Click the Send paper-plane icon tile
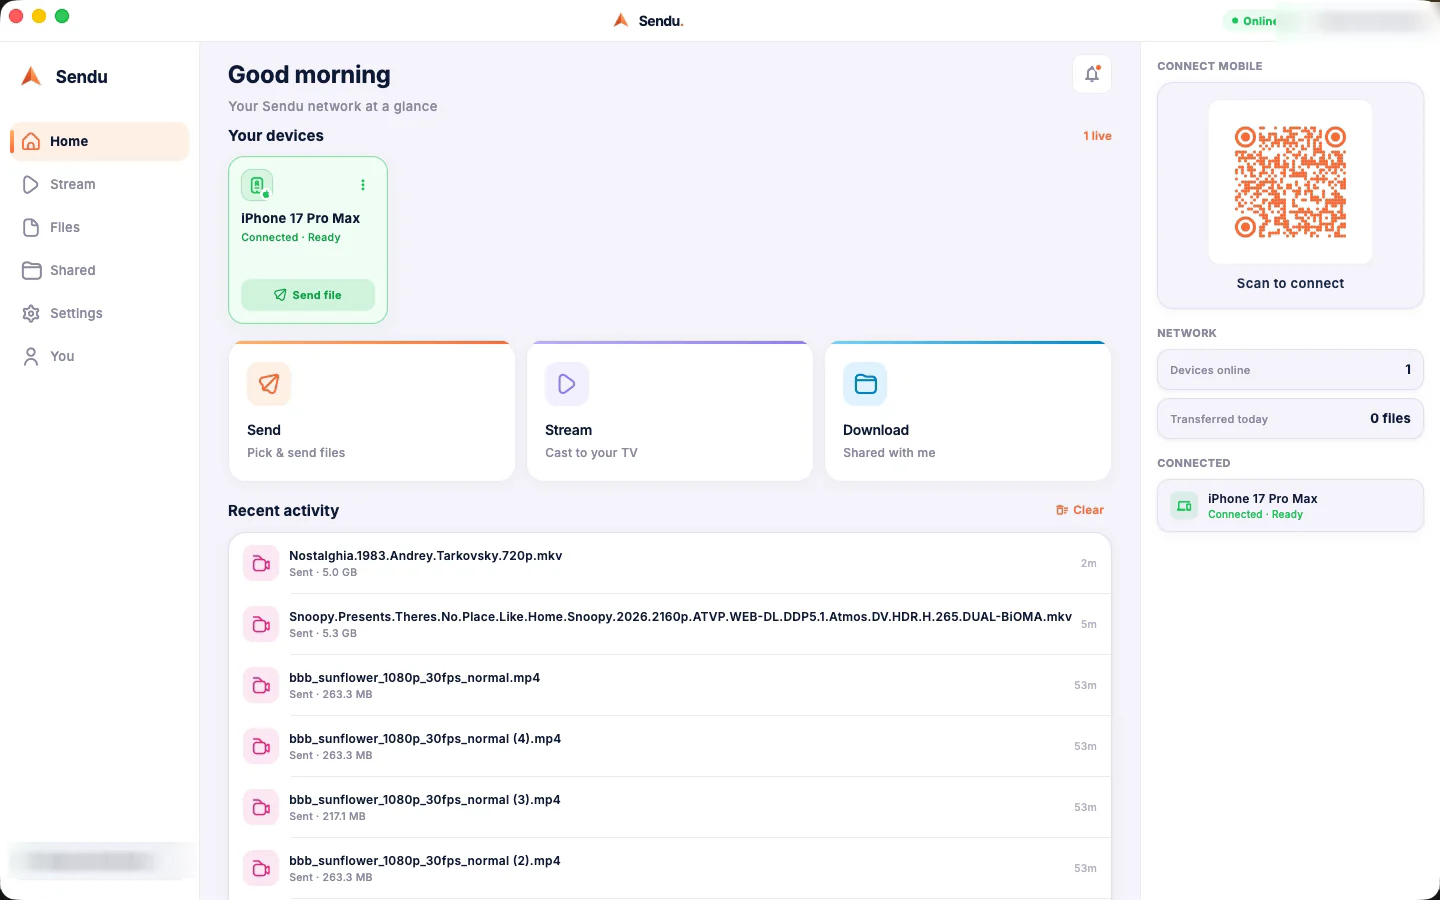 (x=269, y=384)
